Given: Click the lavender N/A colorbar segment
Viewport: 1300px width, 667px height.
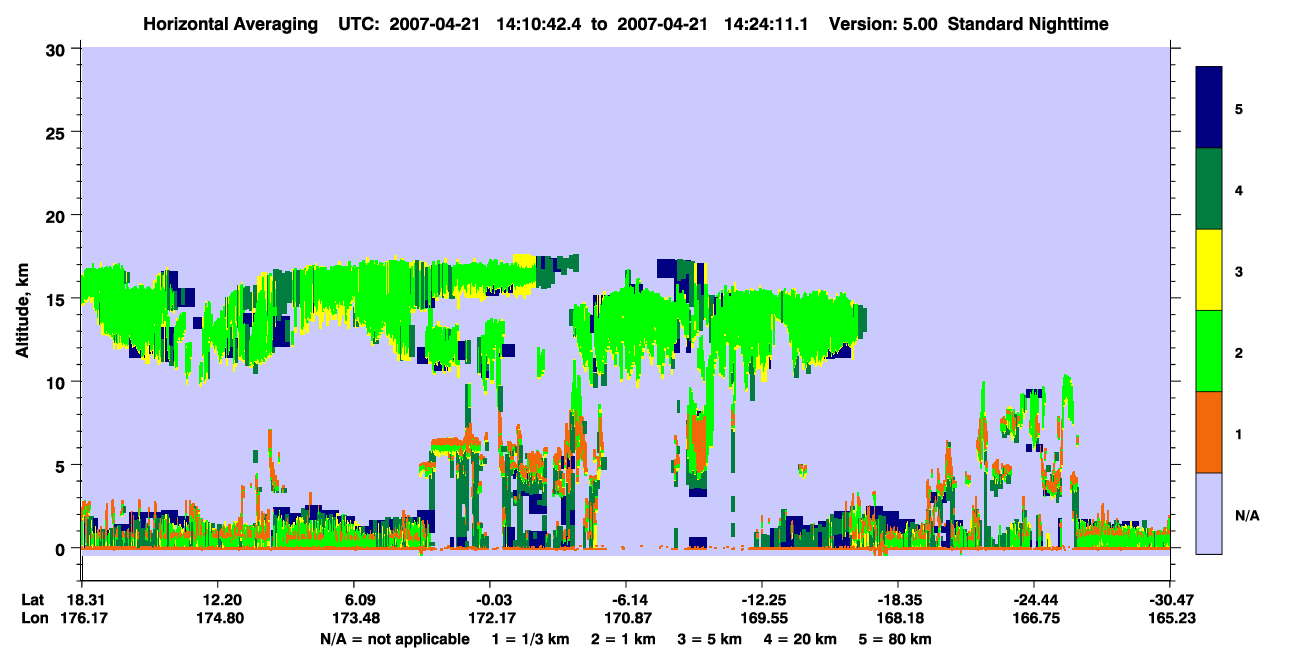Looking at the screenshot, I should [1209, 513].
